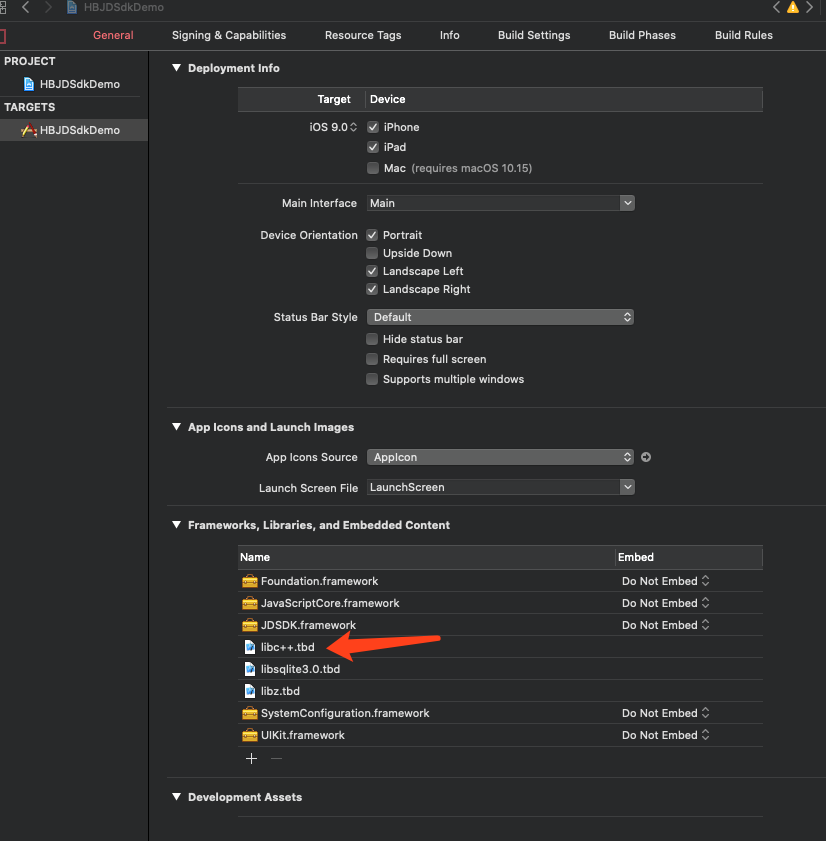
Task: Enable Hide status bar checkbox
Action: (x=372, y=339)
